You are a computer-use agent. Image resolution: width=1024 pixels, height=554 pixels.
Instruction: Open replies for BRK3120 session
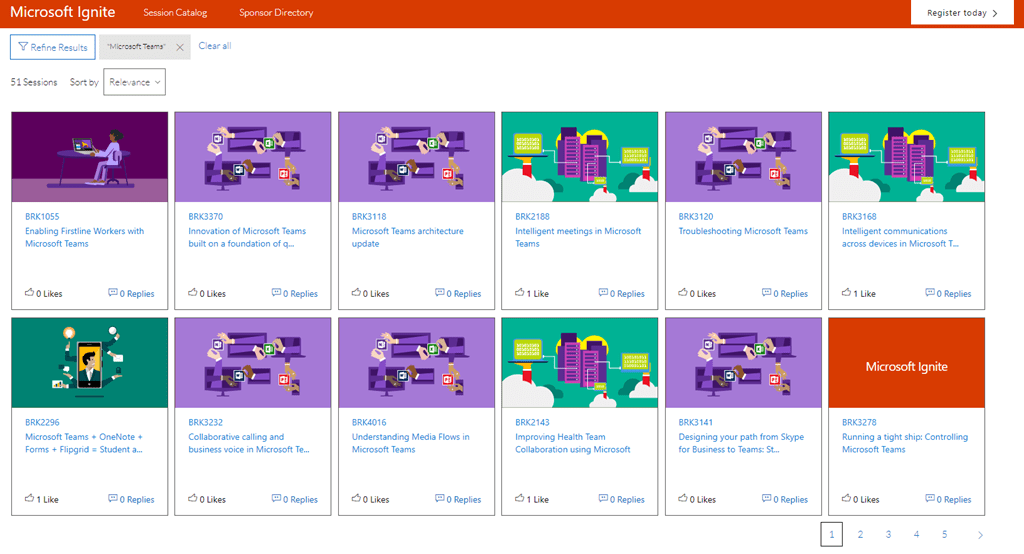[x=784, y=293]
